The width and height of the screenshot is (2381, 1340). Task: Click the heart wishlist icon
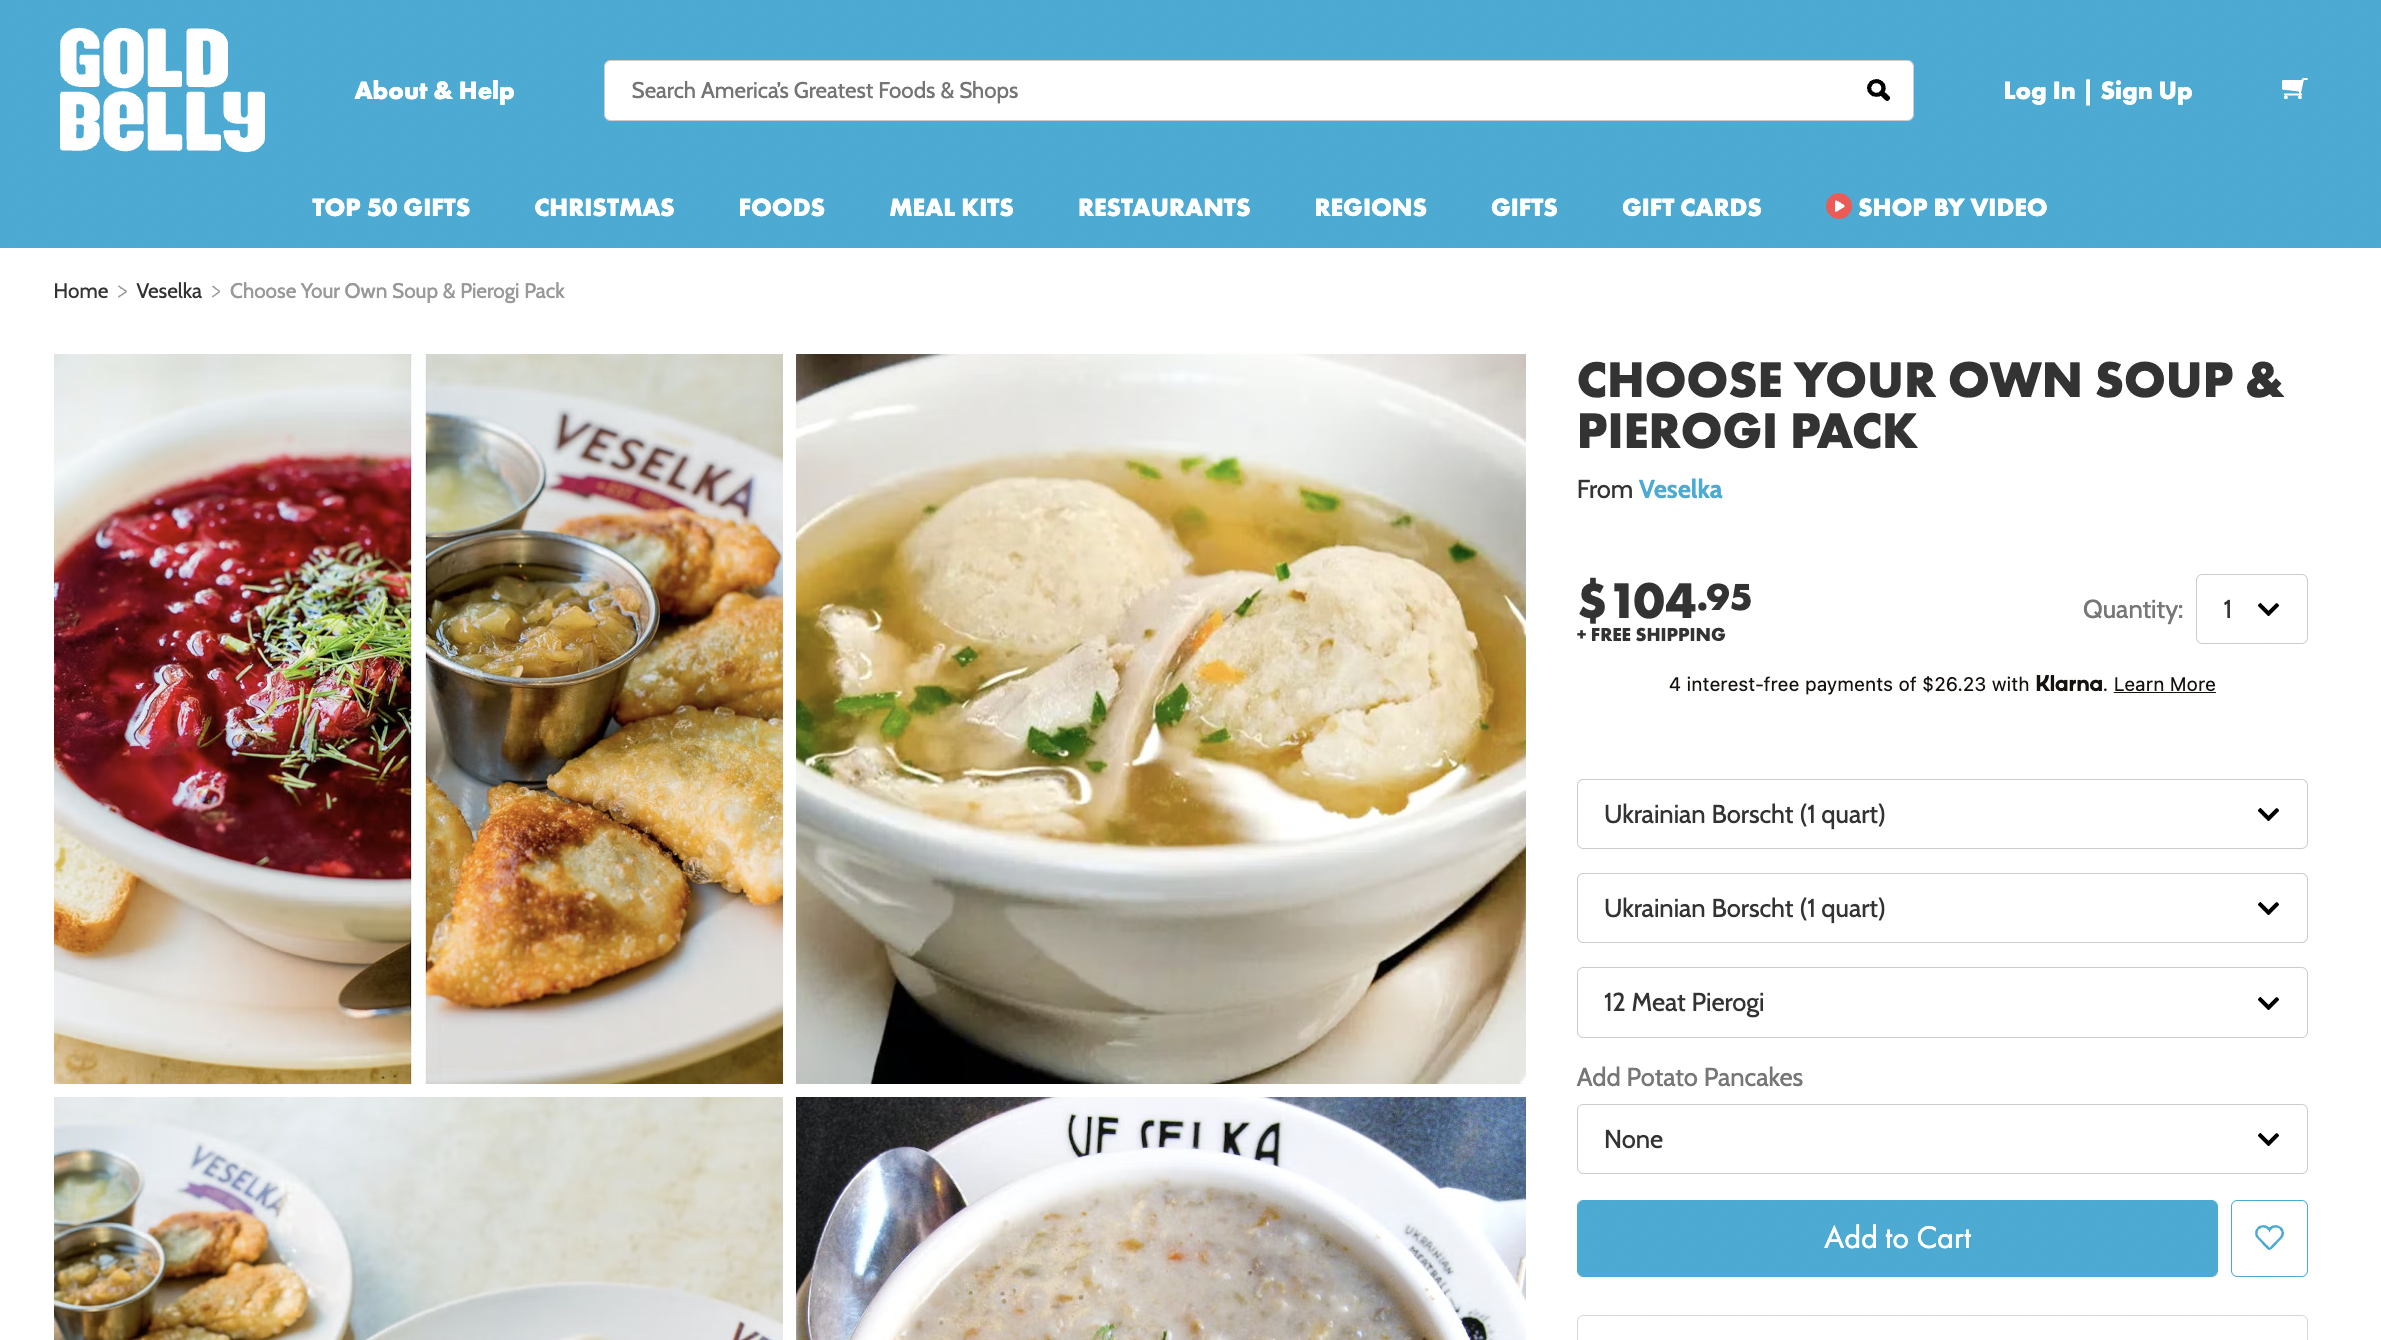[2269, 1238]
